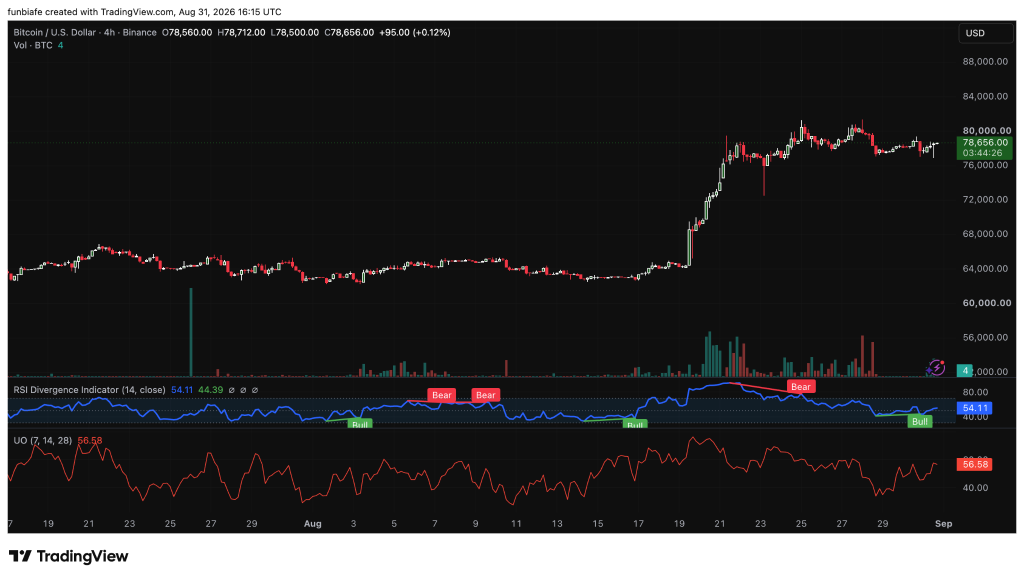Click the funbiafe created with TradingView.com caption
The width and height of the screenshot is (1024, 579).
(144, 12)
